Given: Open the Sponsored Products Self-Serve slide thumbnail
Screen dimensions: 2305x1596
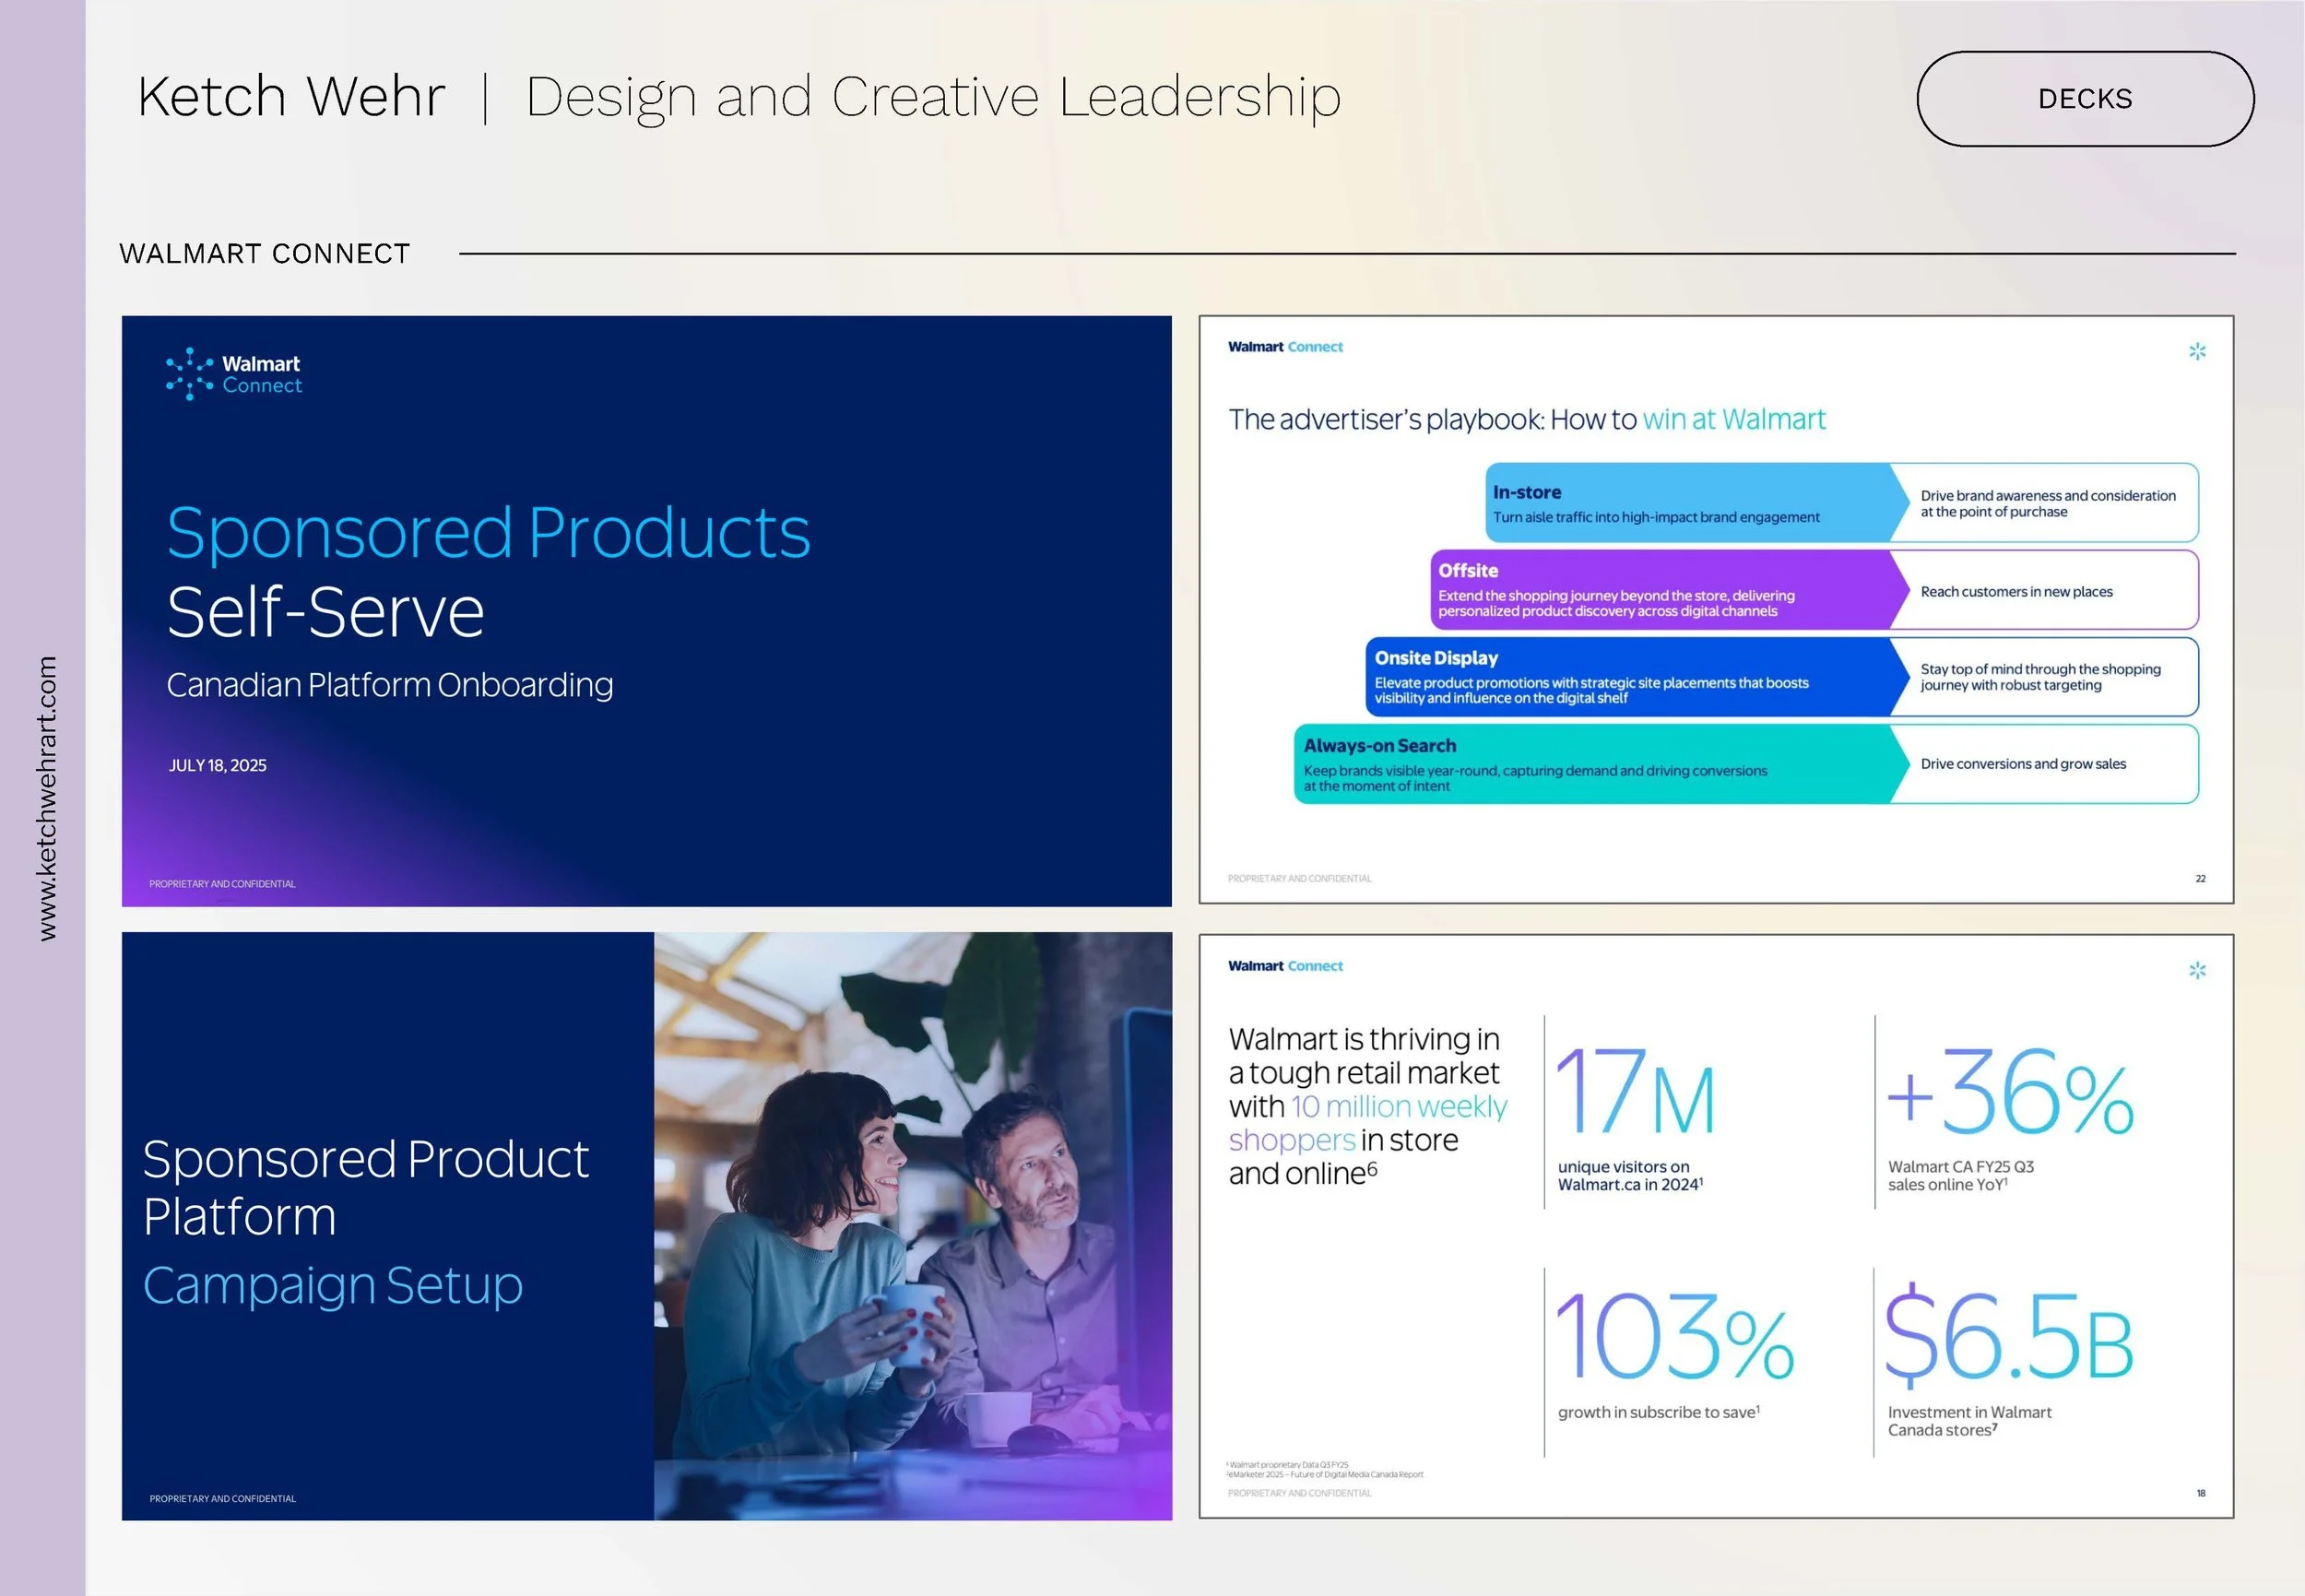Looking at the screenshot, I should [x=646, y=611].
